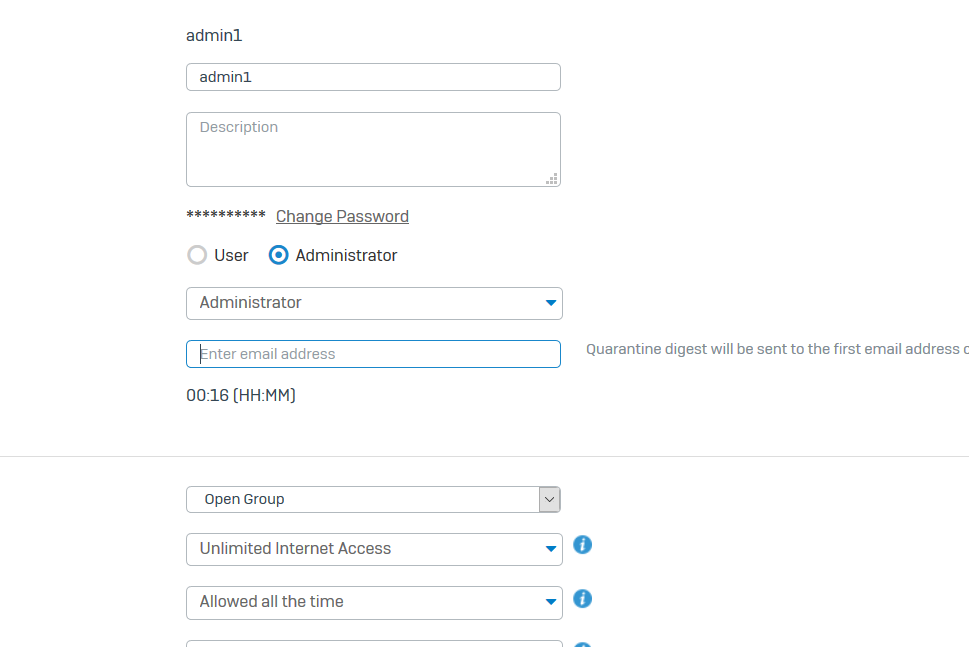This screenshot has width=969, height=647.
Task: Click the Description box resize handle
Action: pyautogui.click(x=552, y=179)
